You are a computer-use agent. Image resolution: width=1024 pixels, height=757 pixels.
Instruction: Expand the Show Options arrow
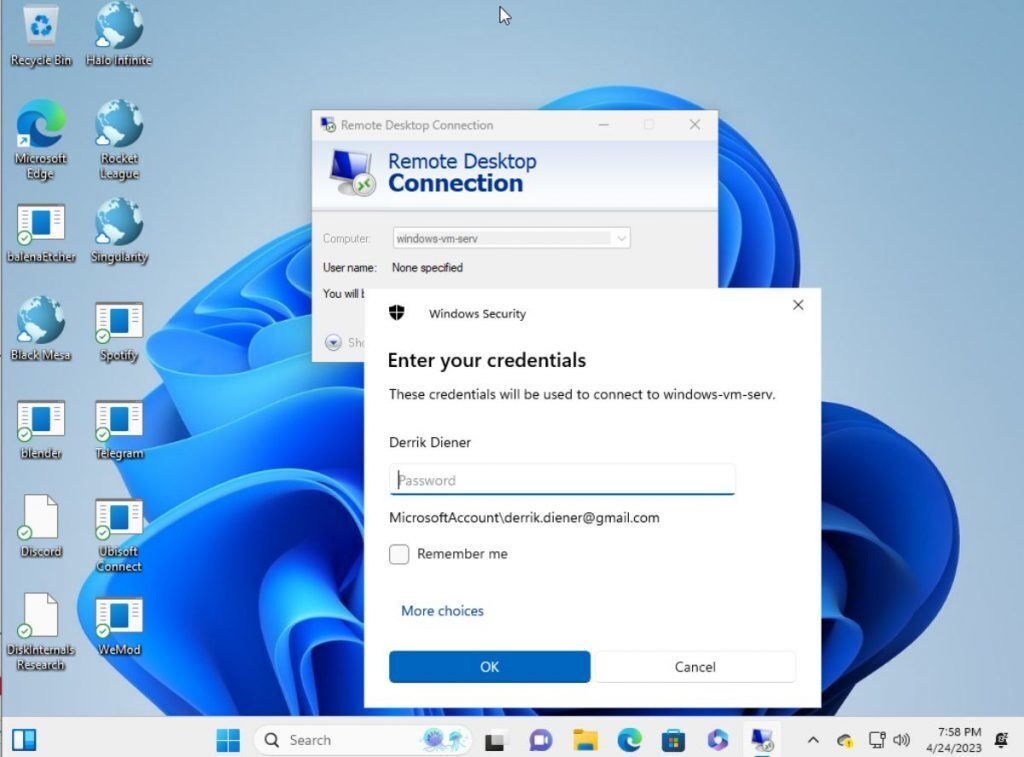[333, 342]
